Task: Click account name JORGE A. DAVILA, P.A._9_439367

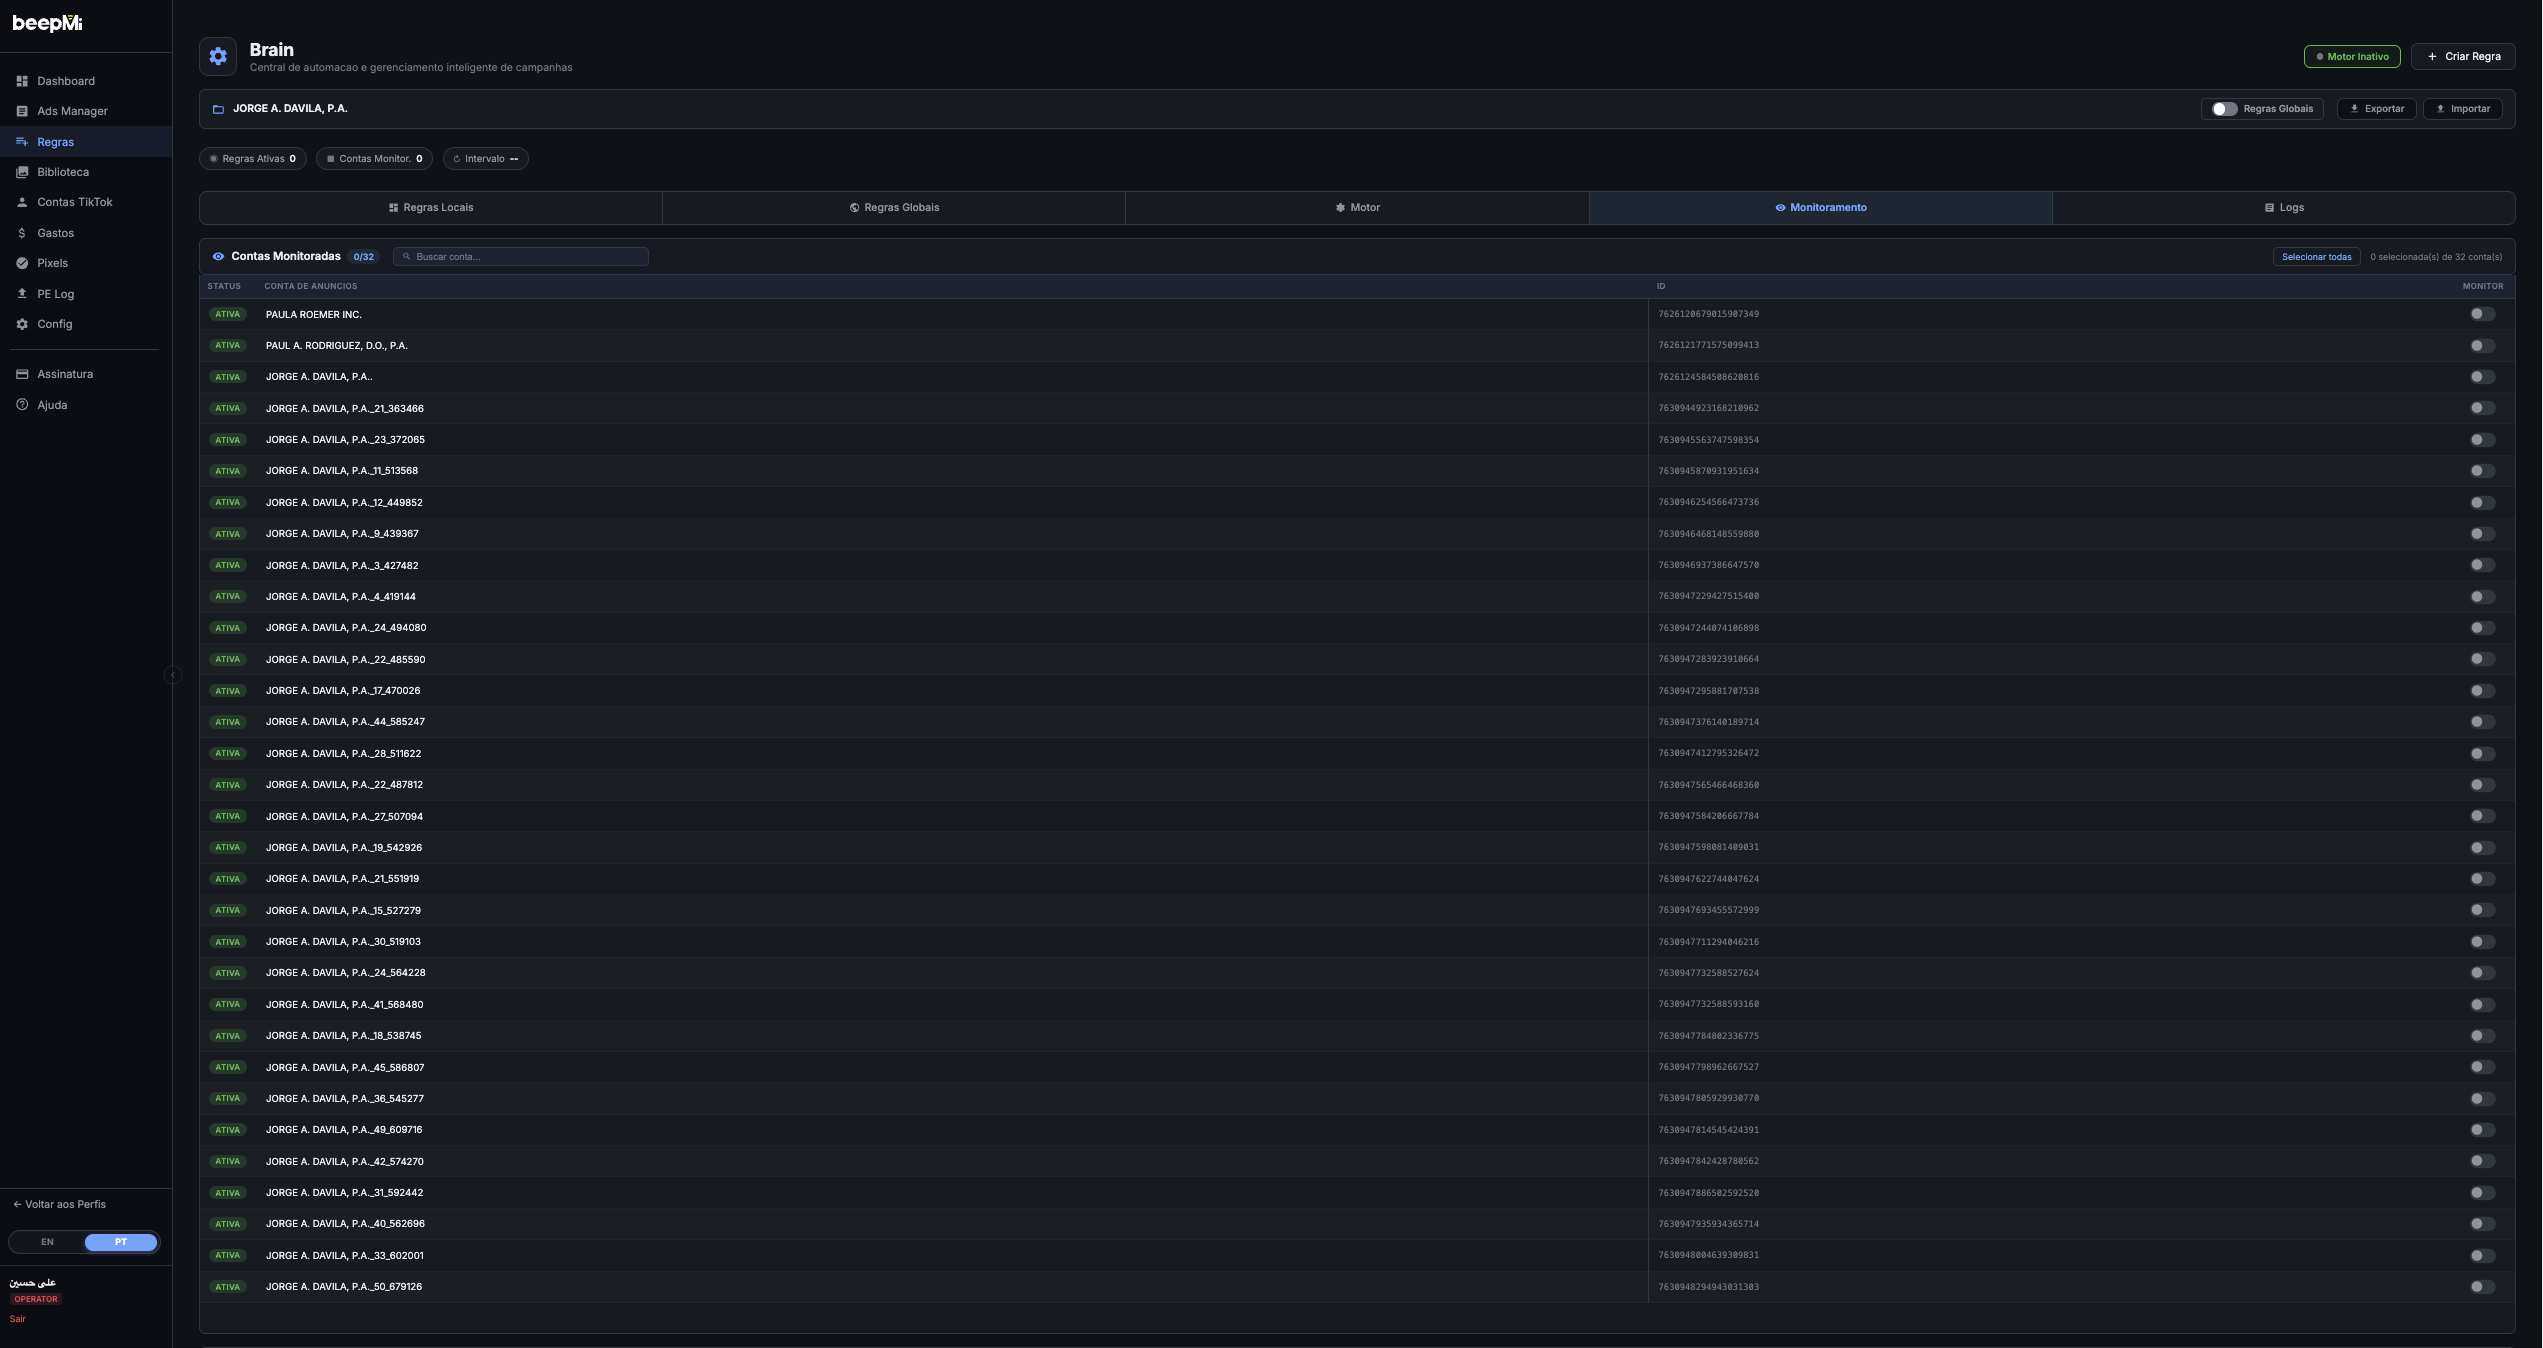Action: [342, 534]
